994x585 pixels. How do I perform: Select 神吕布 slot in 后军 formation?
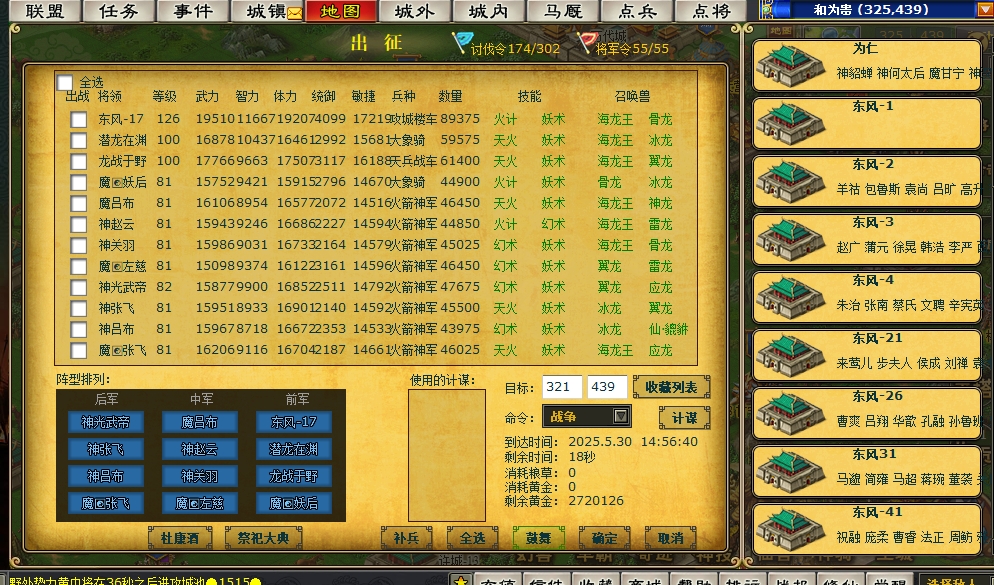coord(105,476)
